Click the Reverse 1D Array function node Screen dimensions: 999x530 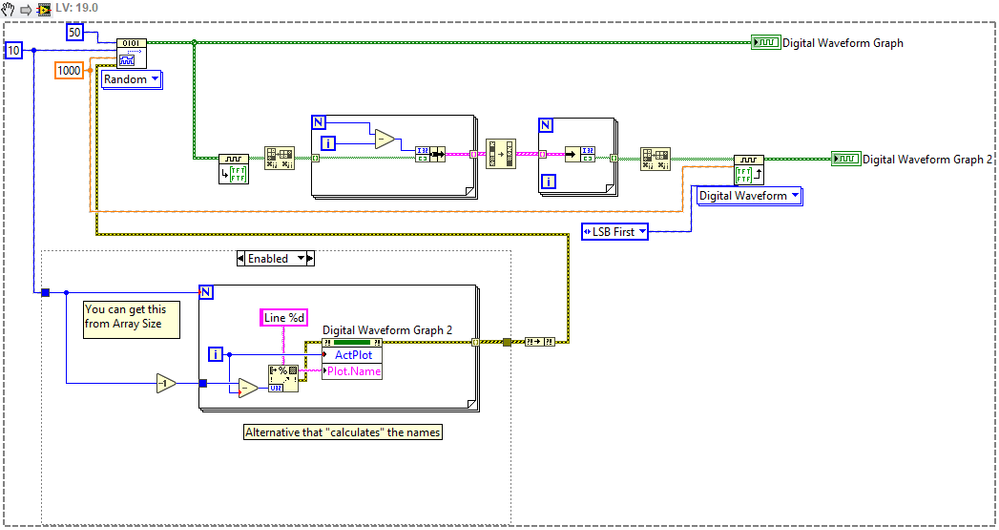(x=501, y=154)
